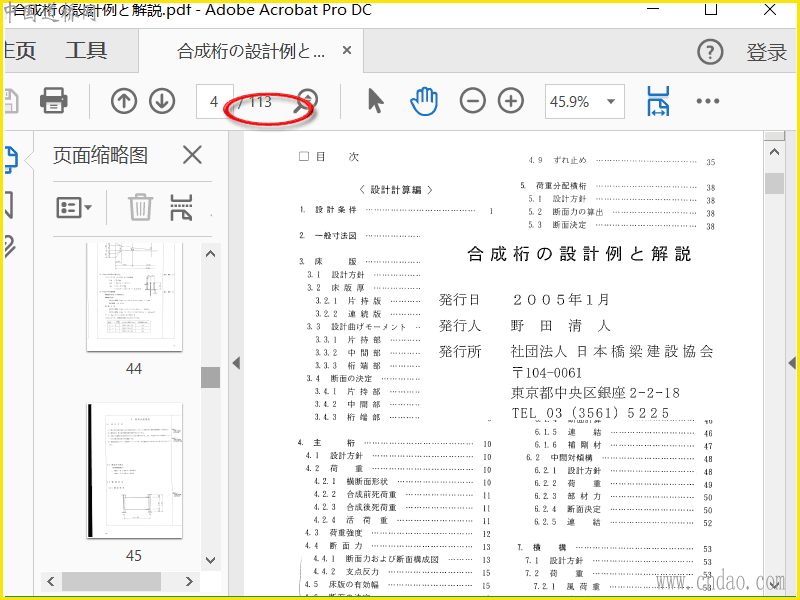800x600 pixels.
Task: Expand the right tools pane arrow
Action: 791,363
